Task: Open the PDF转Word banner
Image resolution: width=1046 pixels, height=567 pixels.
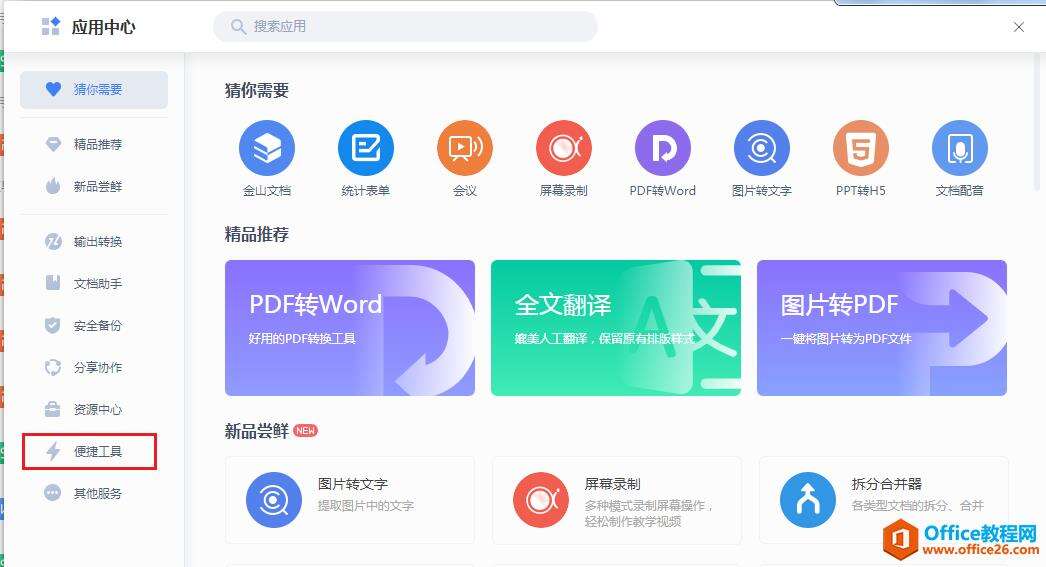Action: 350,328
